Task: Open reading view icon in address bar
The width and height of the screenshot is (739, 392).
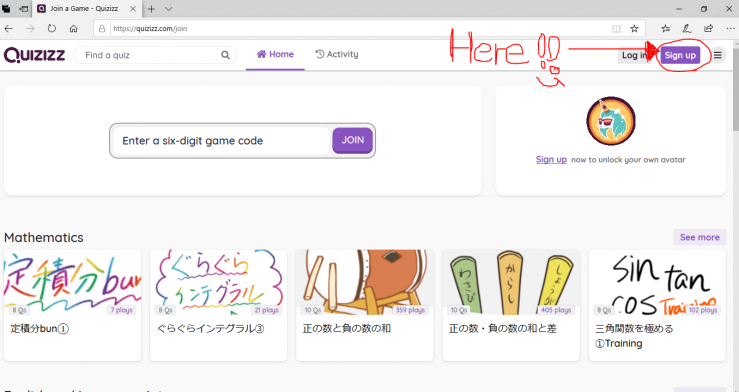Action: click(x=616, y=29)
